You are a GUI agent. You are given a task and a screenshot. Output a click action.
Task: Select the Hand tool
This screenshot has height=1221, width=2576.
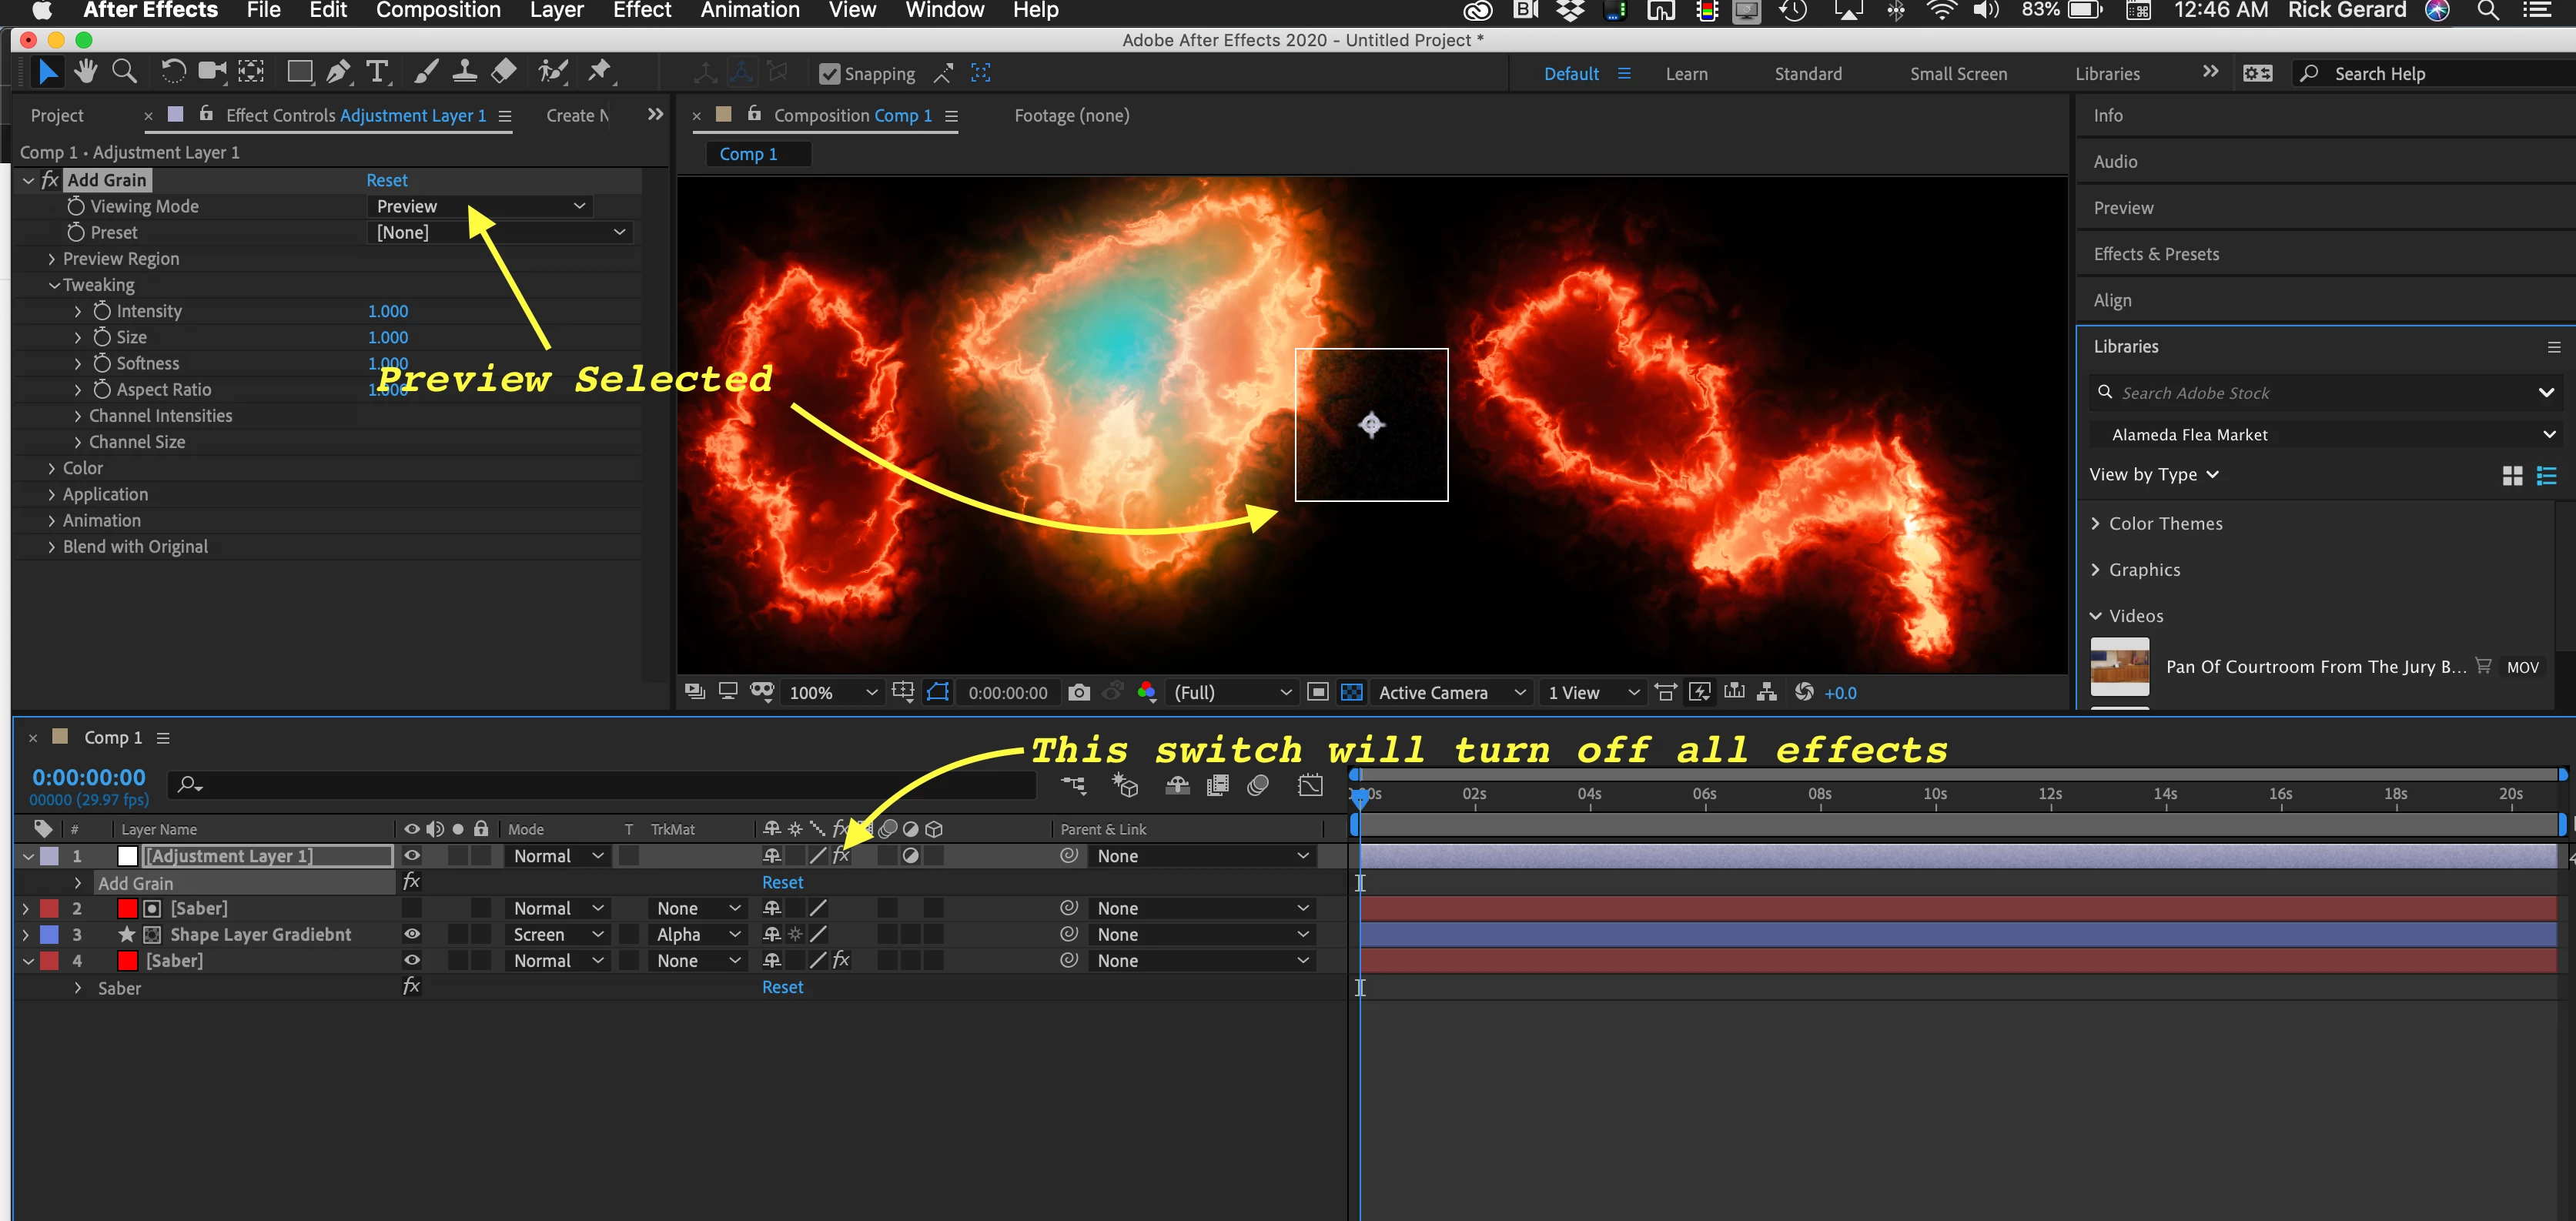coord(86,71)
